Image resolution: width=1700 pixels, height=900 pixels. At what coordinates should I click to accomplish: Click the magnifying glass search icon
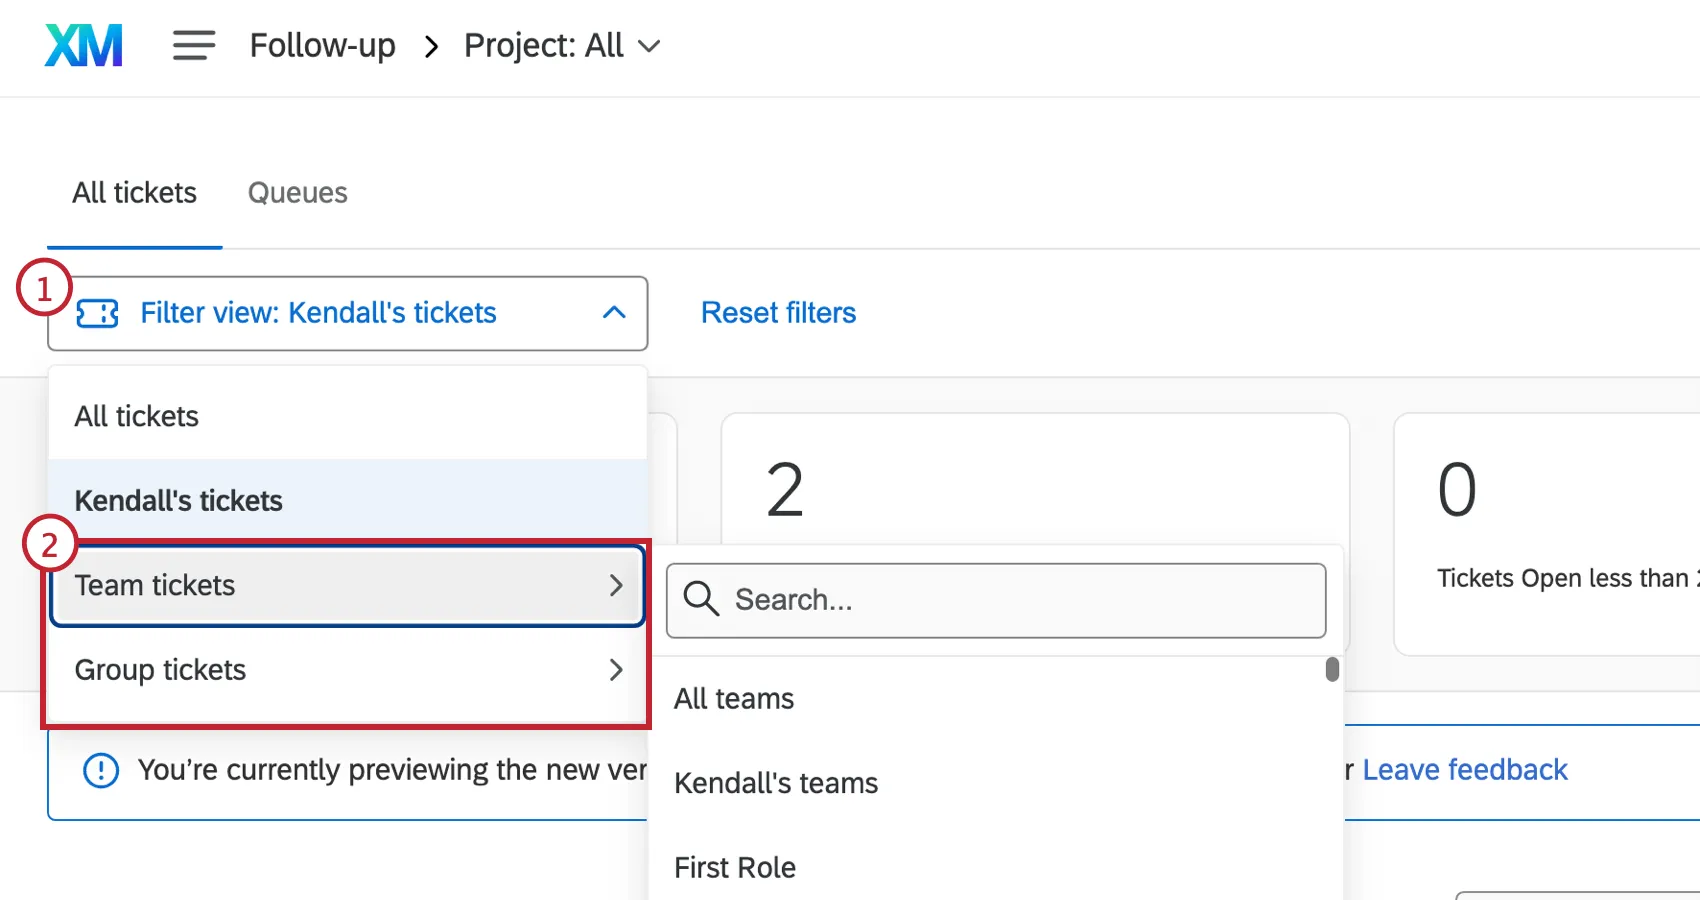click(700, 600)
